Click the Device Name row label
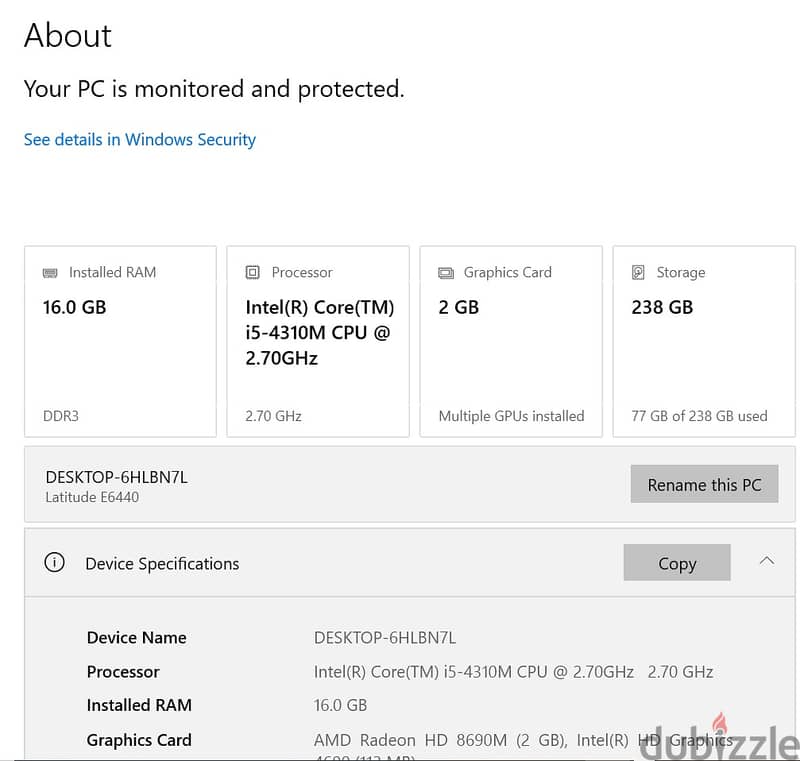 pos(137,638)
